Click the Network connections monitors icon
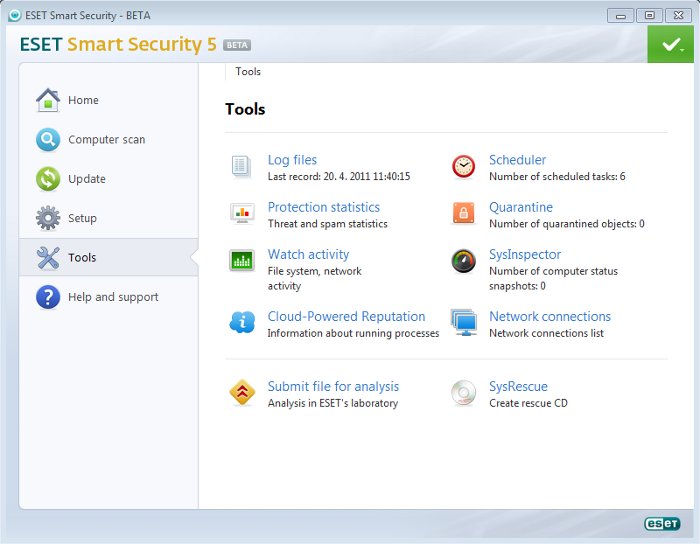Viewport: 700px width, 544px height. [463, 322]
